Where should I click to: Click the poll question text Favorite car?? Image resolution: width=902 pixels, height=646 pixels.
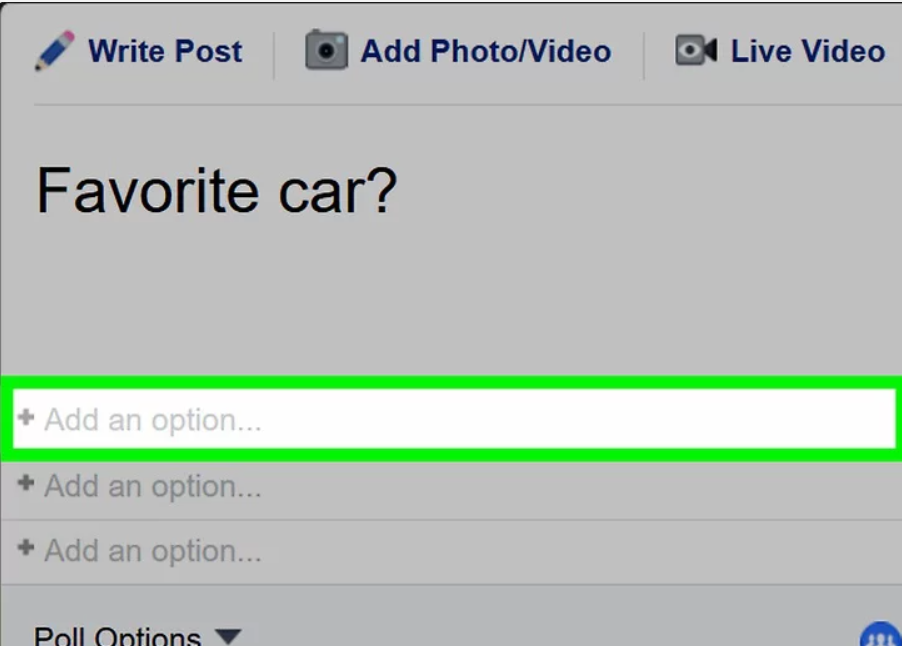[216, 190]
